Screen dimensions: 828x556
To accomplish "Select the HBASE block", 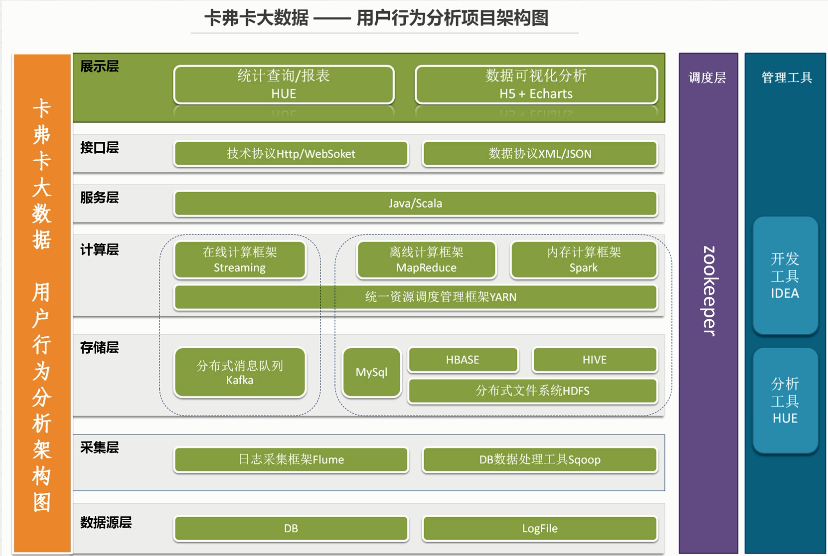I will coord(463,360).
